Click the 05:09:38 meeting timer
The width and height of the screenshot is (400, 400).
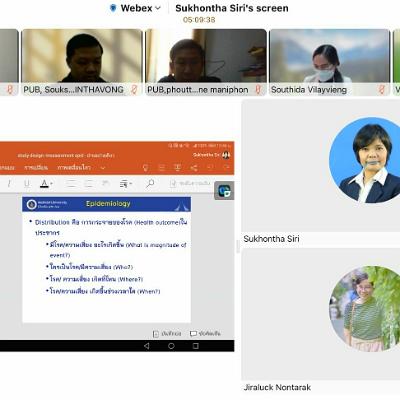pos(199,20)
